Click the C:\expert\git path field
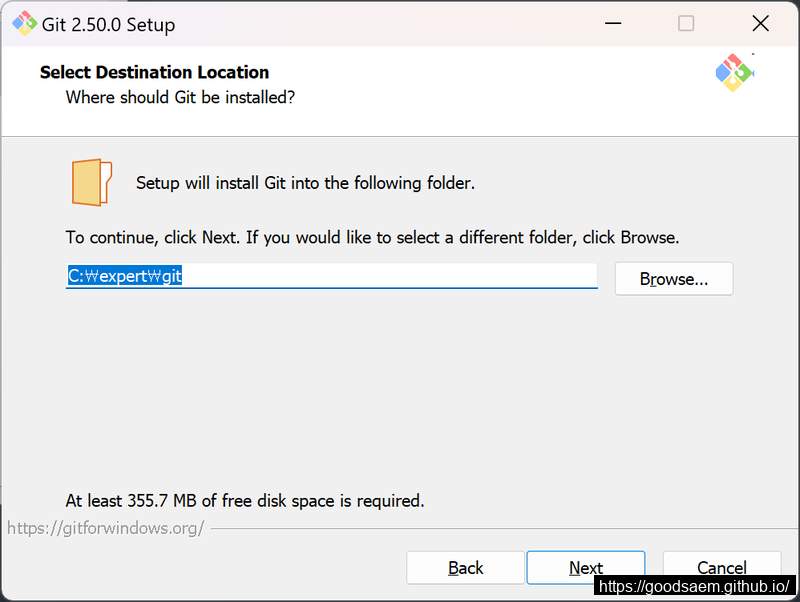 [x=332, y=276]
